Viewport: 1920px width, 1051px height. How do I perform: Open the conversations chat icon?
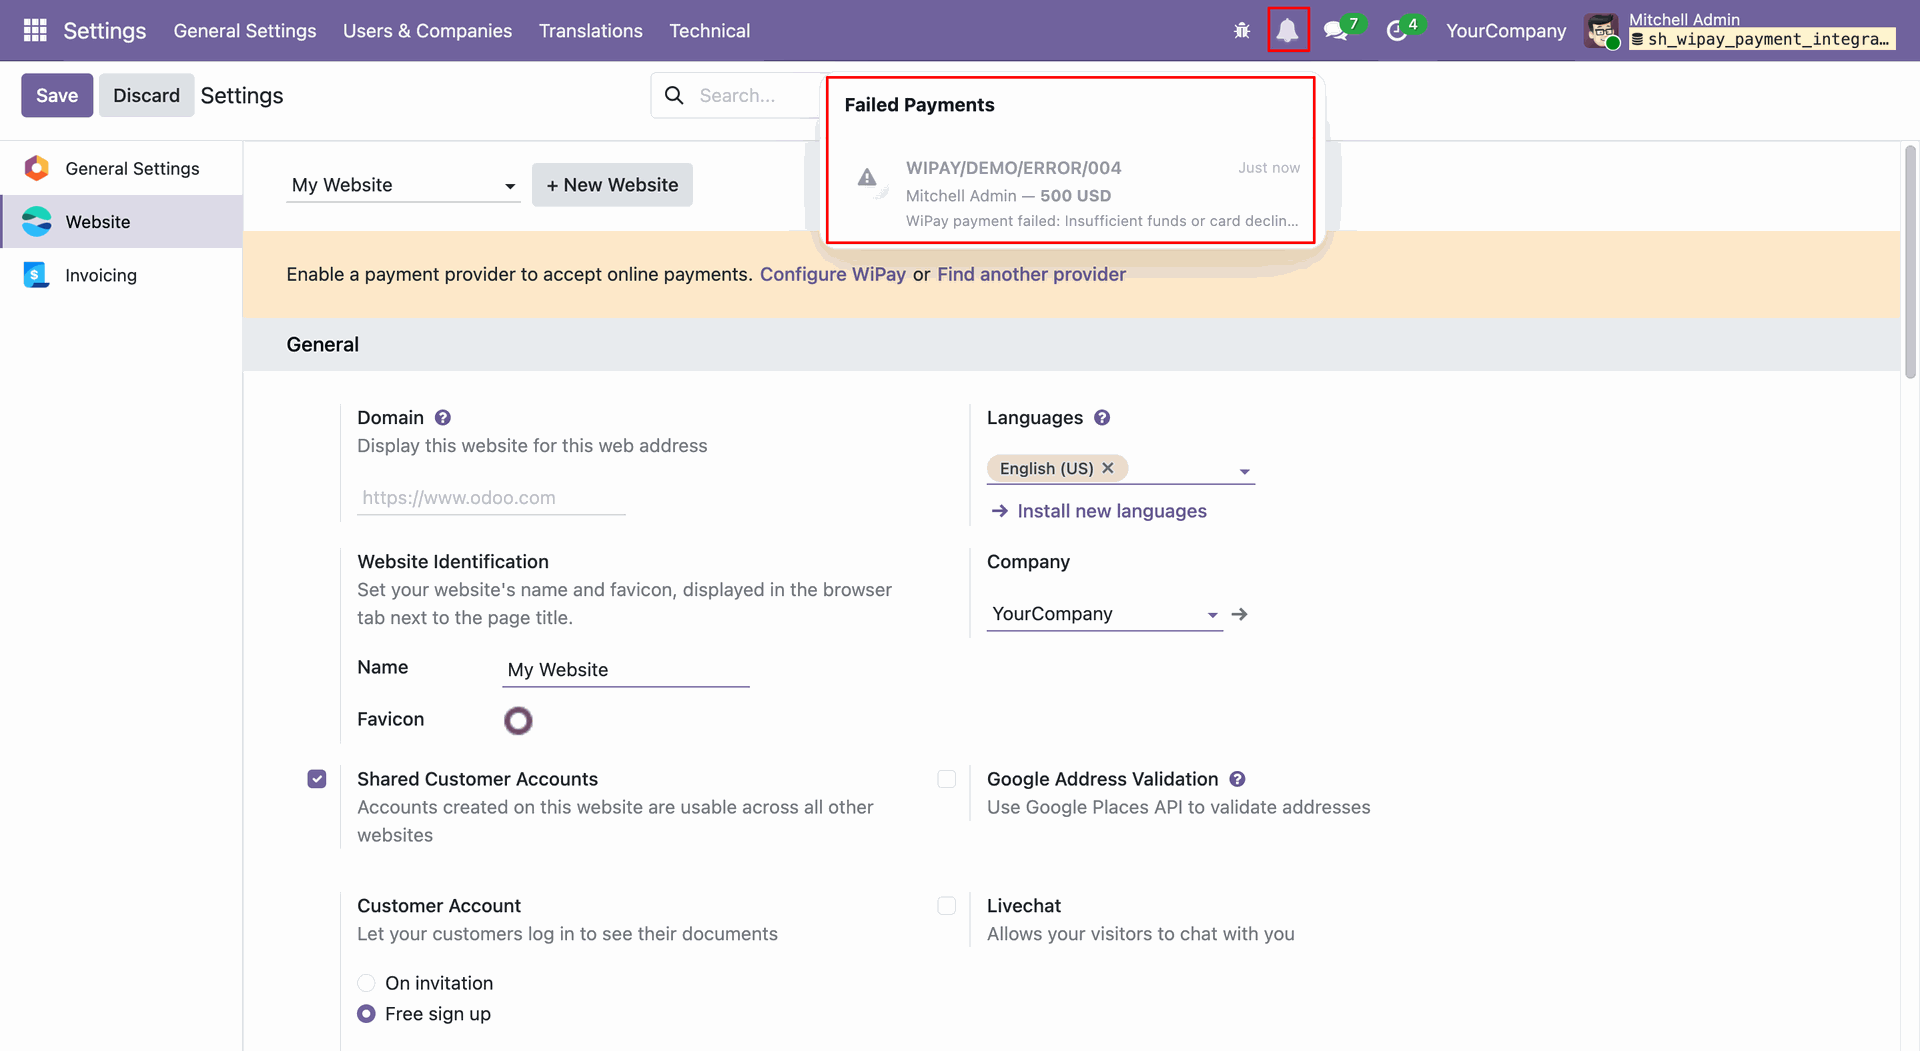click(x=1335, y=31)
